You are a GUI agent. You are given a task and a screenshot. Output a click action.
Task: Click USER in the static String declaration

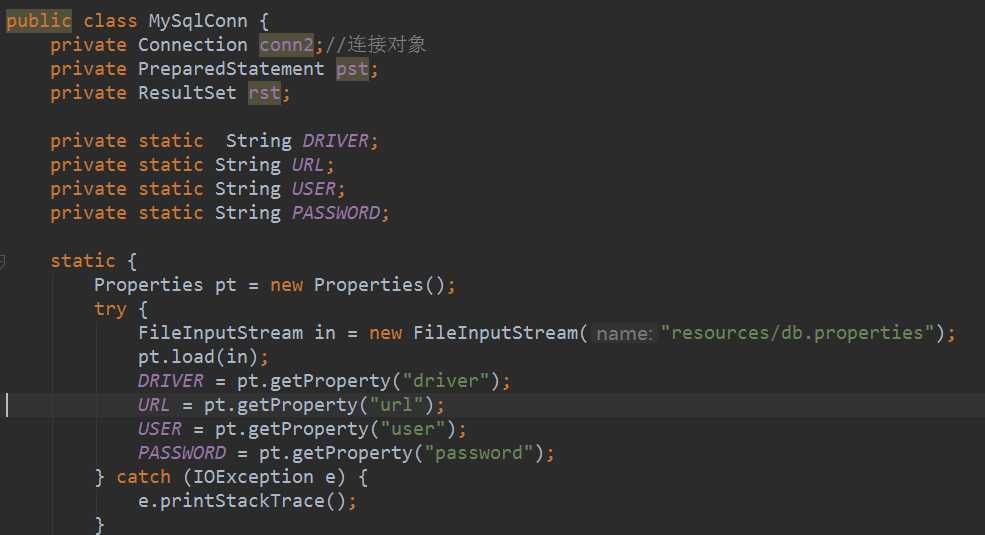(x=313, y=188)
